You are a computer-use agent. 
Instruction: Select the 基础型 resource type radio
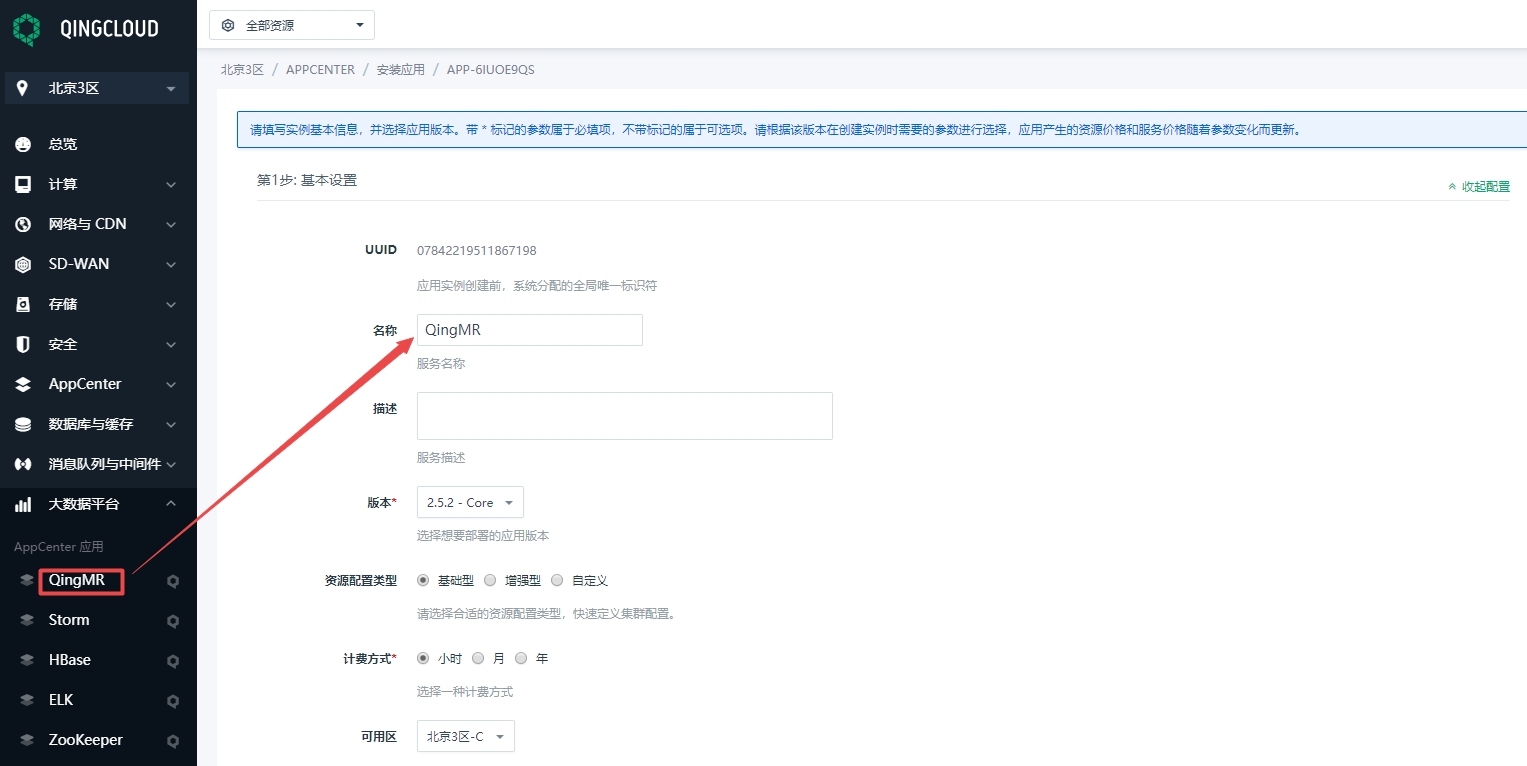(423, 580)
